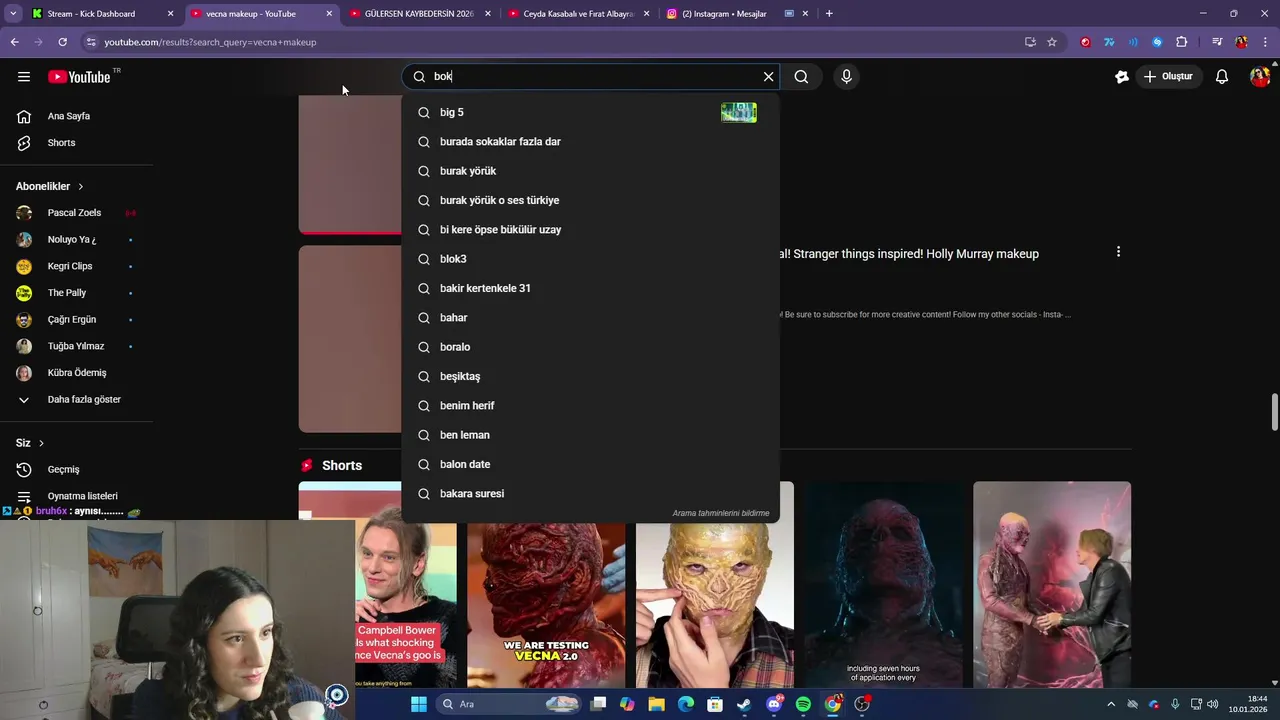1280x720 pixels.
Task: Open the 'seven hours of application' short
Action: point(883,585)
